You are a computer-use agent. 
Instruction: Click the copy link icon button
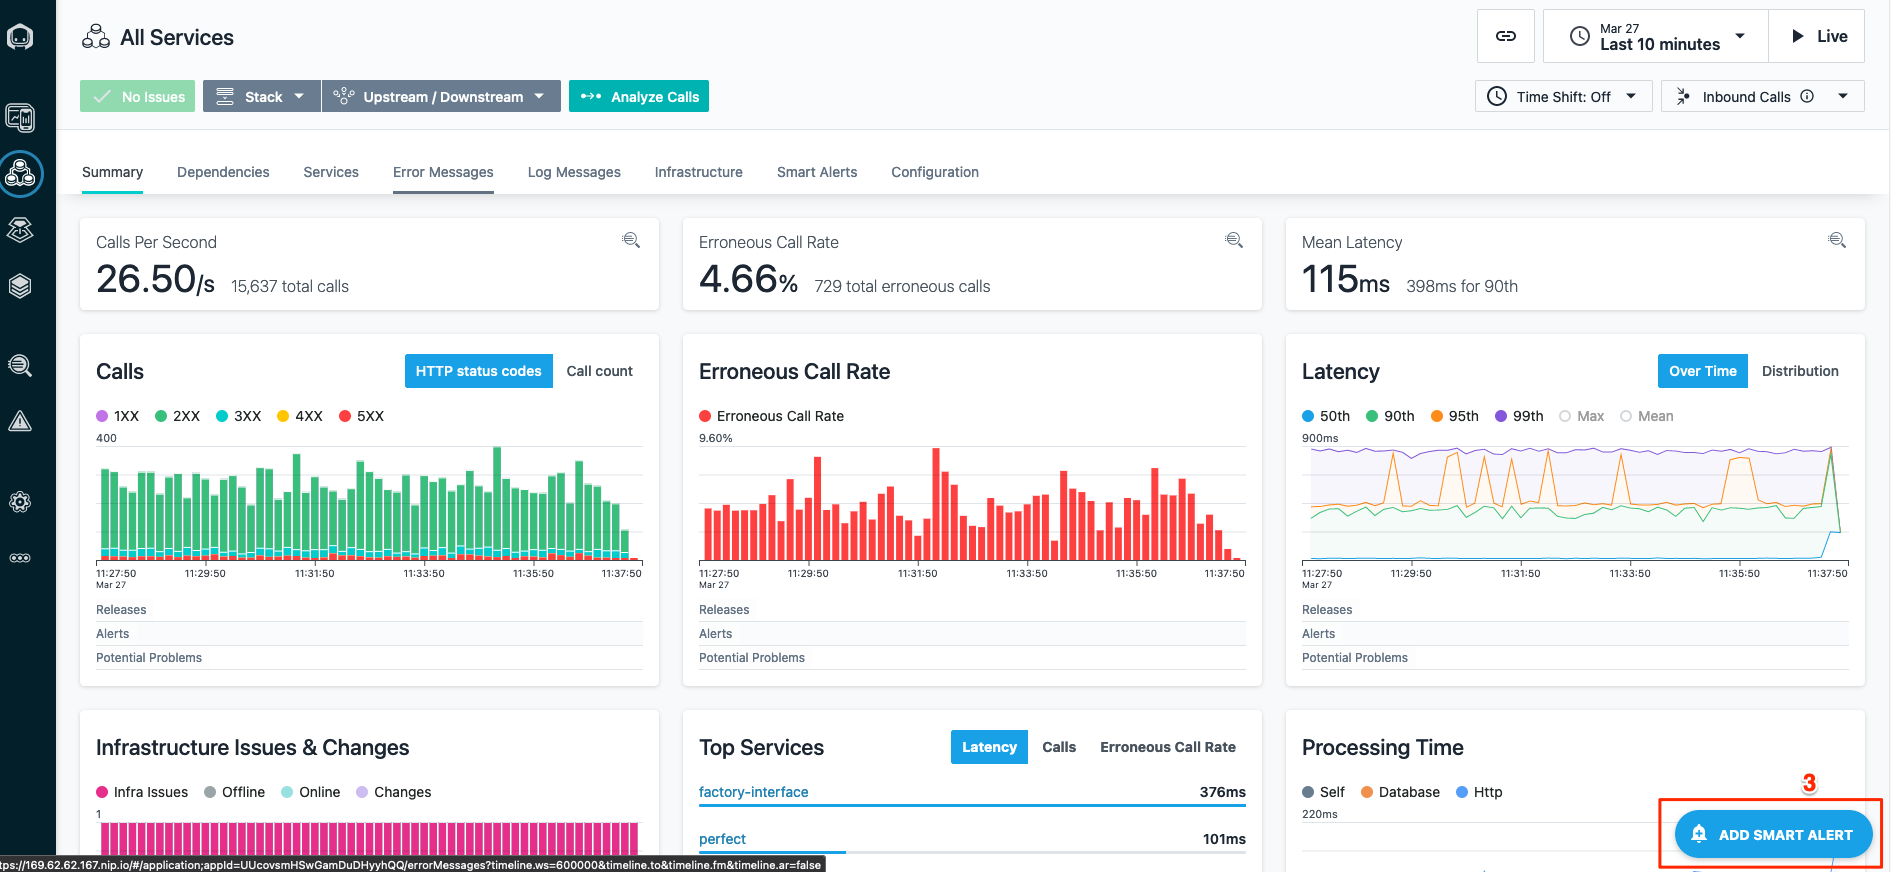1505,36
